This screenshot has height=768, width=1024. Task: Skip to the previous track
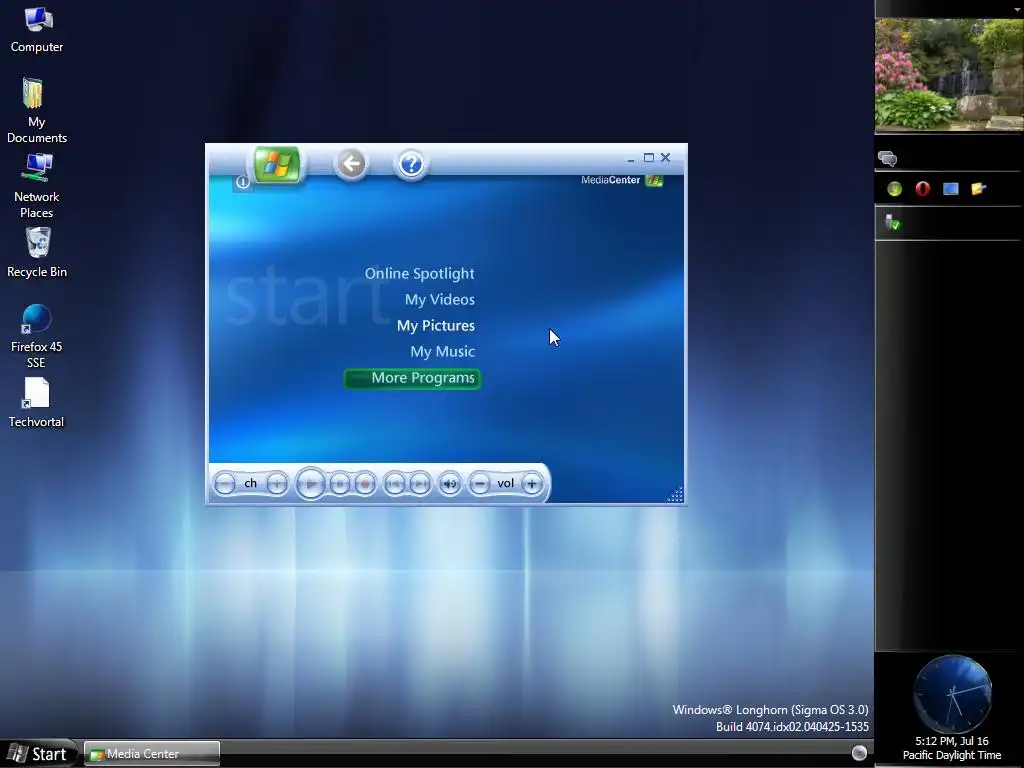[394, 484]
